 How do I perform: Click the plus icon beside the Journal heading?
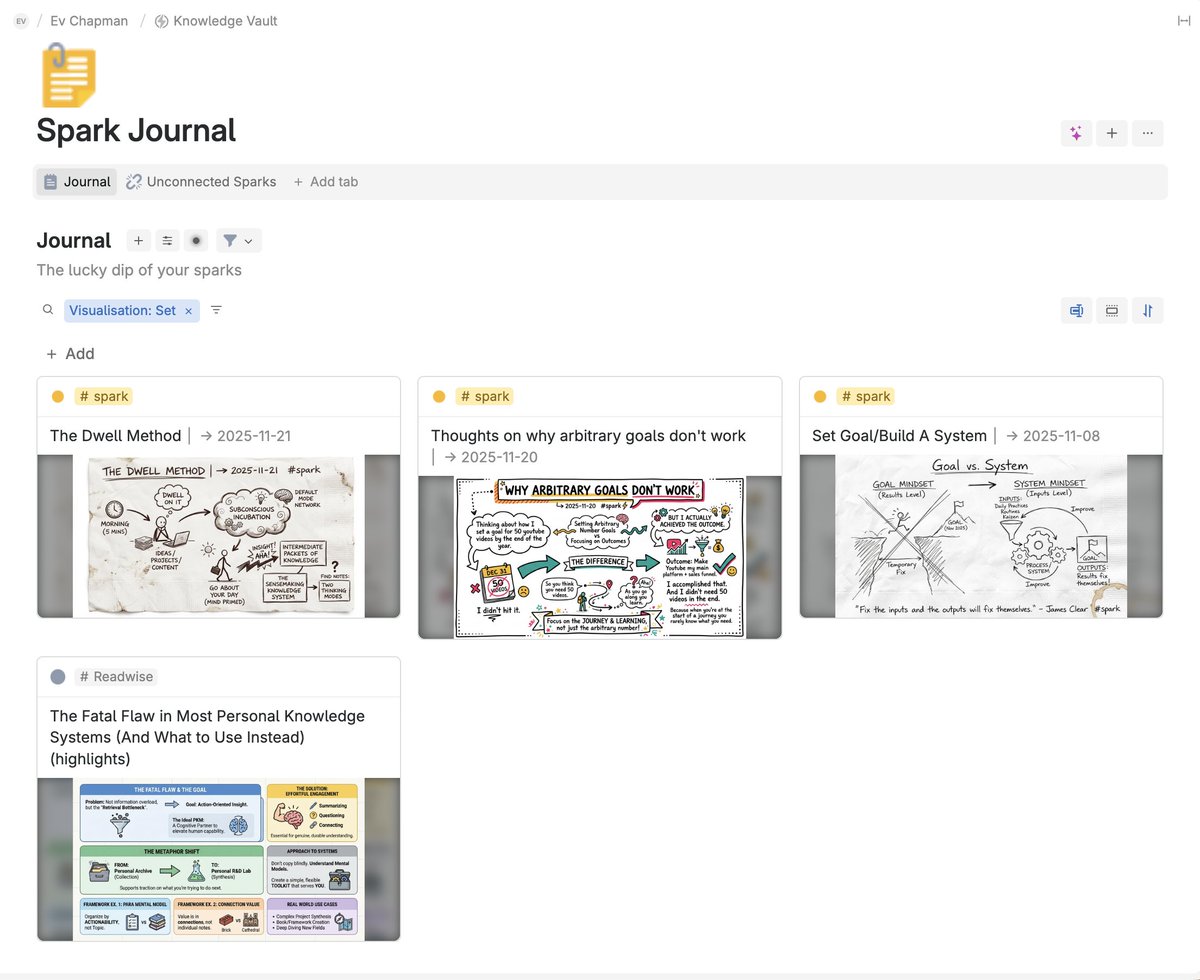(138, 240)
